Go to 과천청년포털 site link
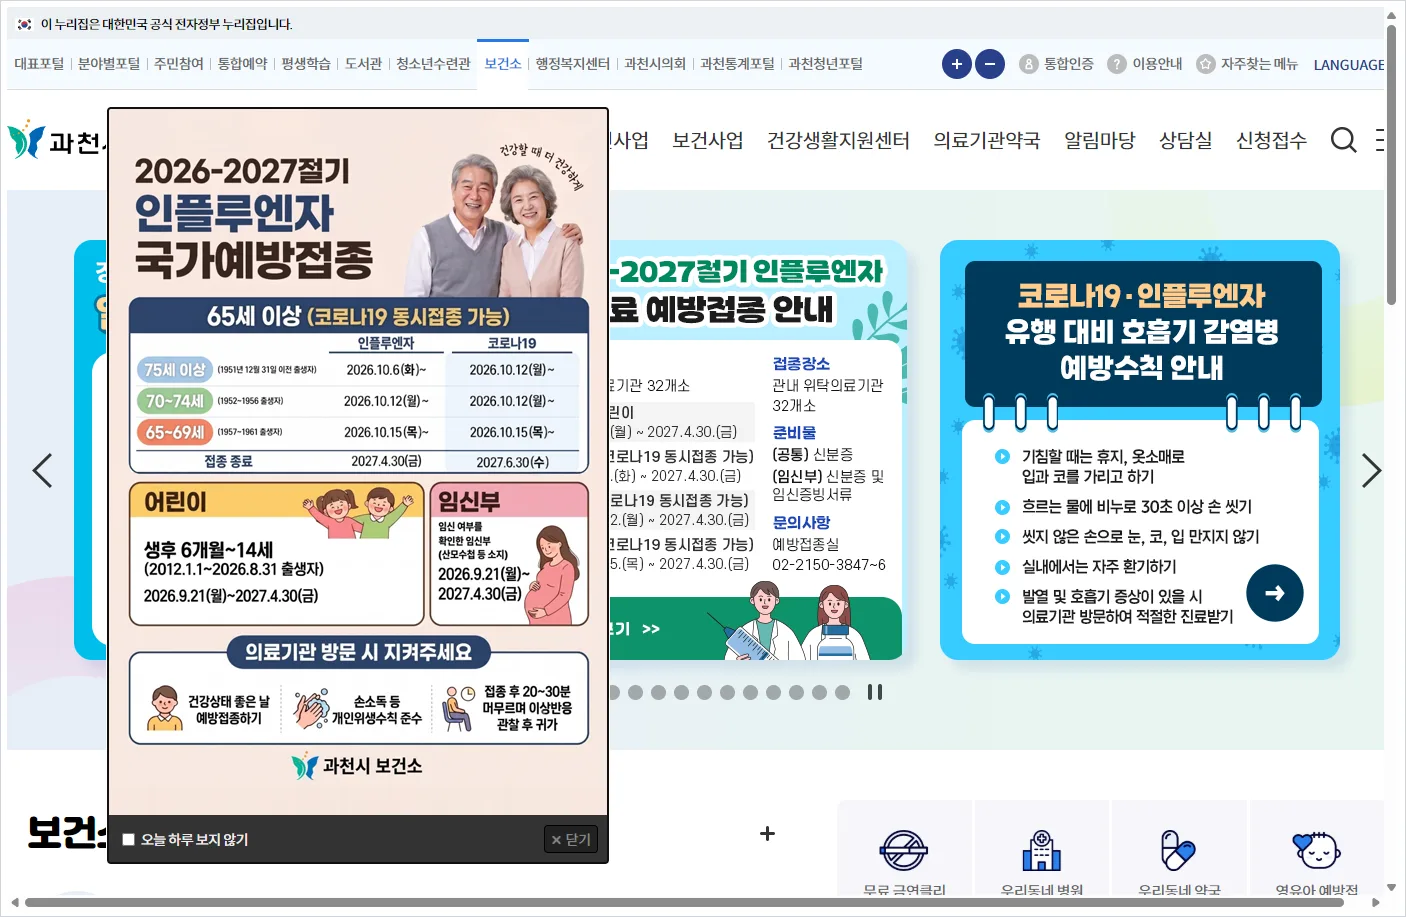The height and width of the screenshot is (917, 1406). click(x=825, y=64)
